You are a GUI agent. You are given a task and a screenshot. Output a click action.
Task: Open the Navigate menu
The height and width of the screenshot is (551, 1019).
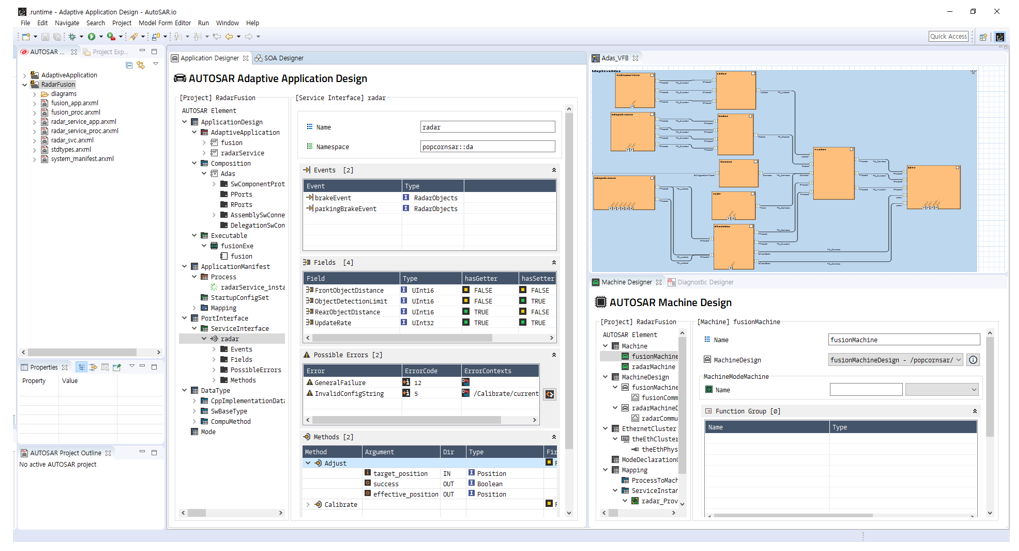(67, 23)
